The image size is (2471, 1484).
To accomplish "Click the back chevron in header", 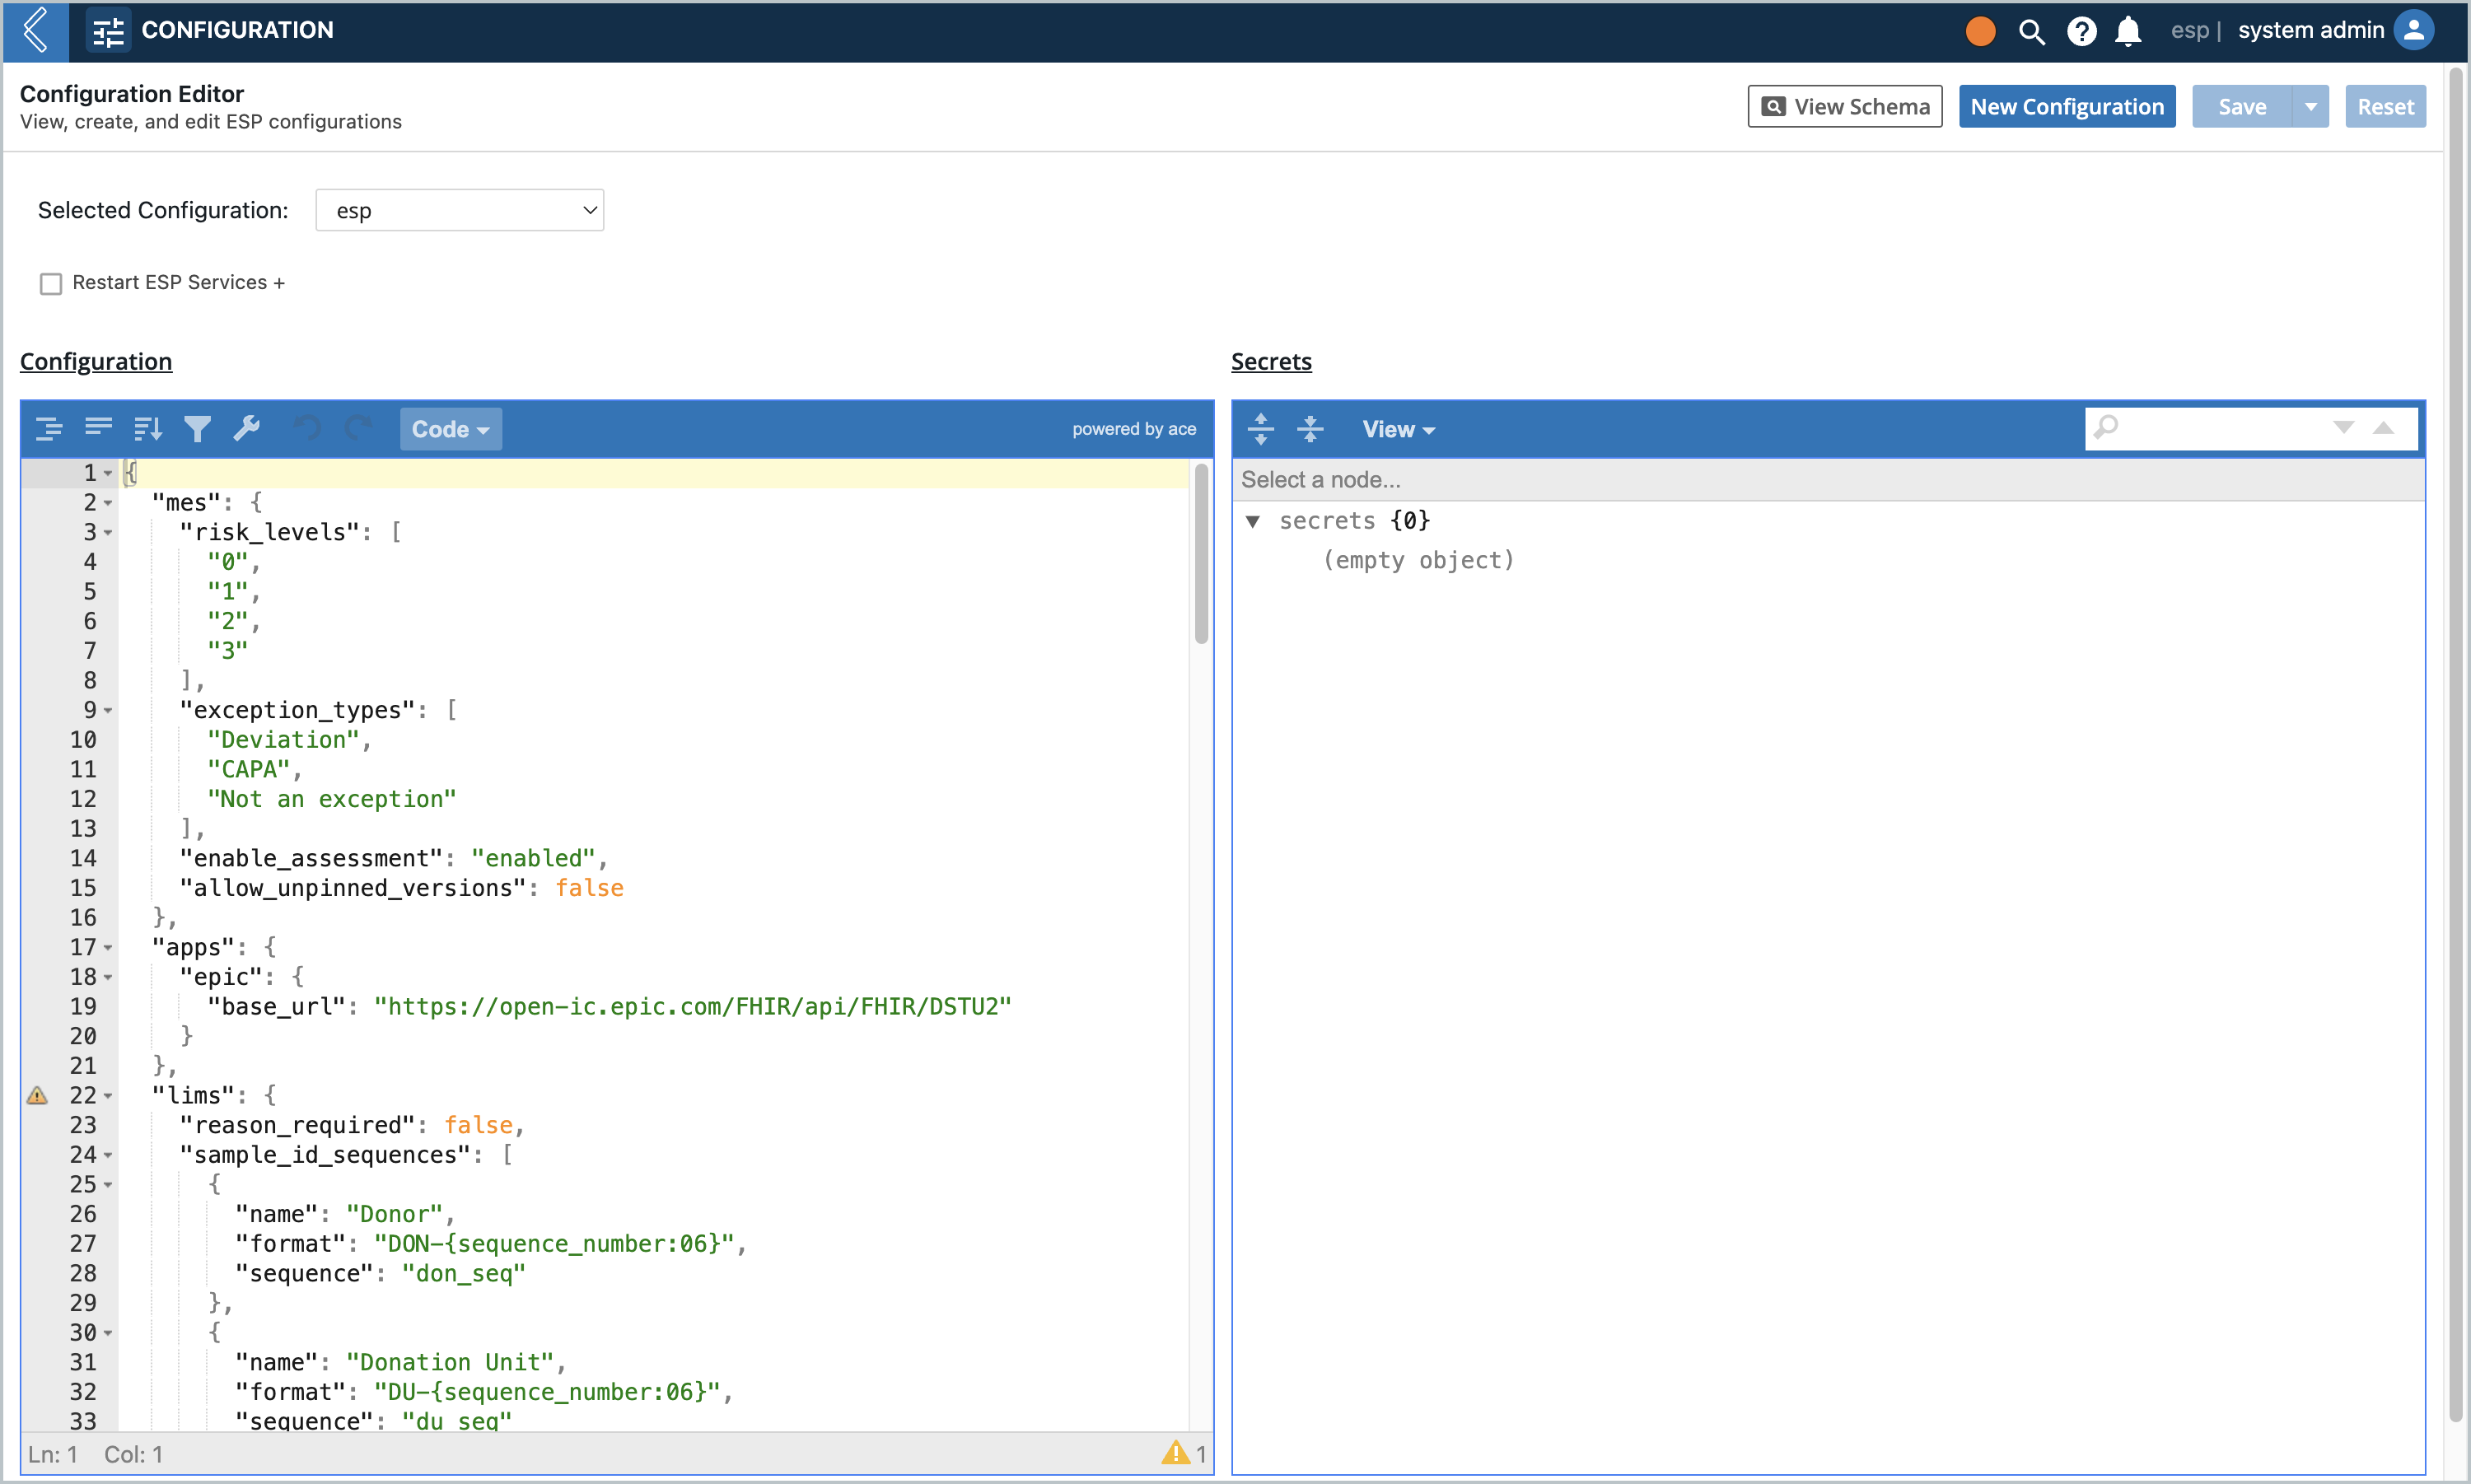I will point(35,30).
